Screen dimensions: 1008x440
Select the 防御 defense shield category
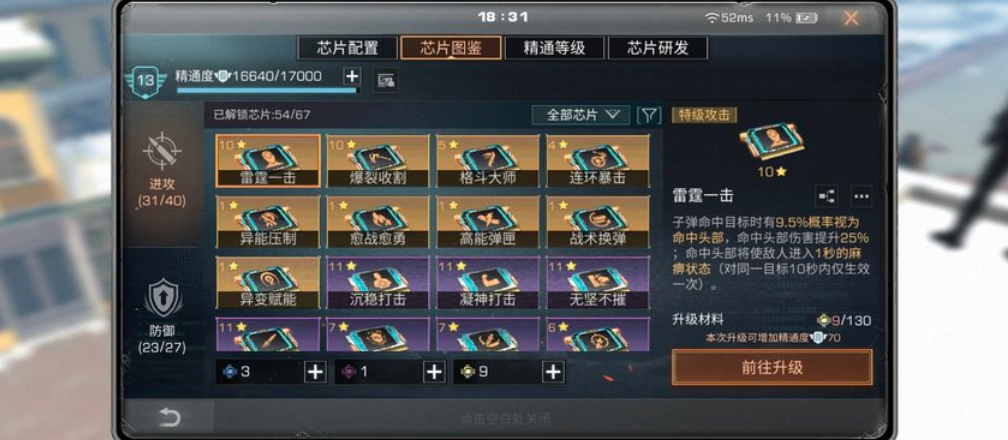pos(162,297)
